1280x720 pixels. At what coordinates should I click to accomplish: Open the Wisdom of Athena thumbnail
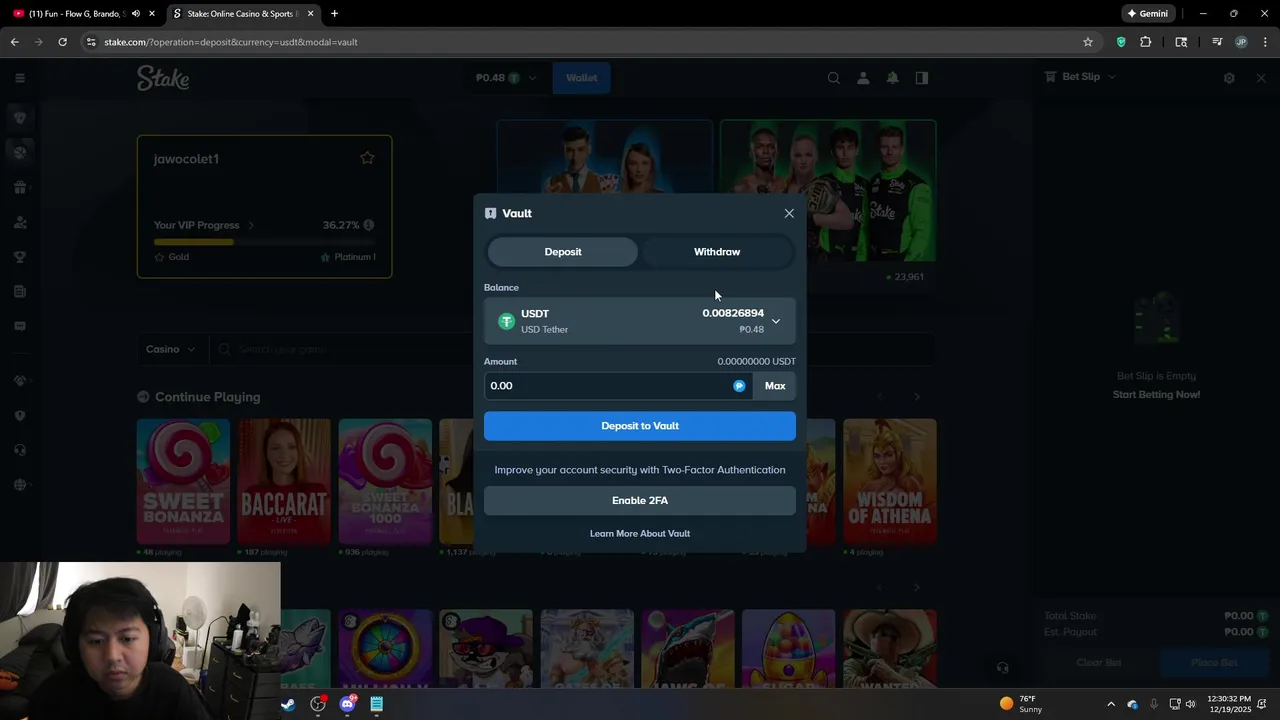coord(889,481)
